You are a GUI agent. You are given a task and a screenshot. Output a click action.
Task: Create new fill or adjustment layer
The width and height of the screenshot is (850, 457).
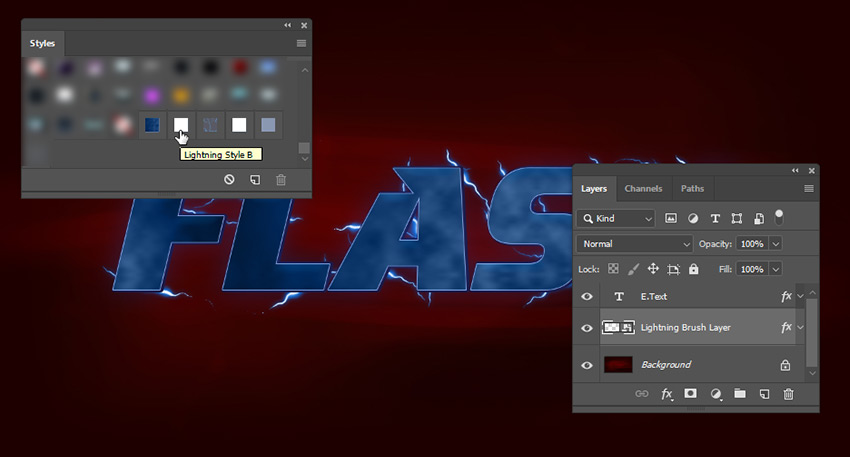pos(715,394)
